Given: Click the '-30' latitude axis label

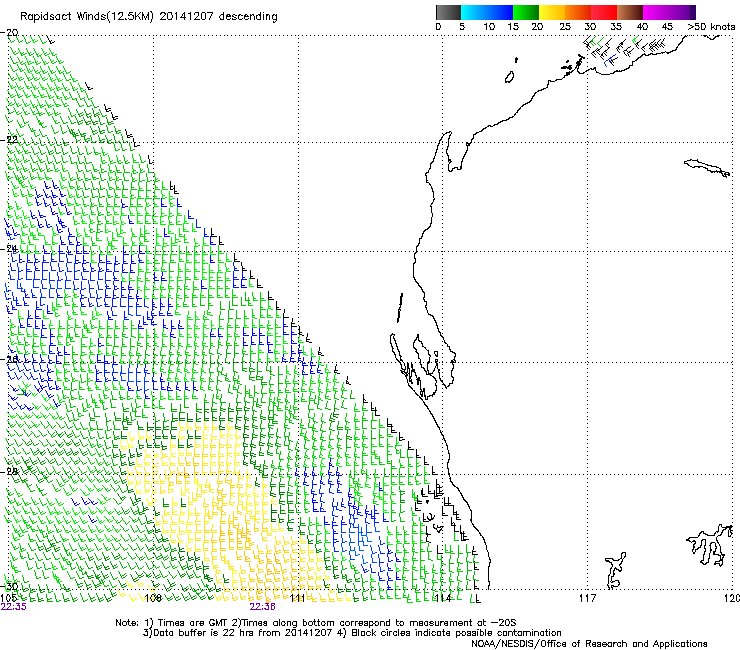Looking at the screenshot, I should [x=9, y=586].
